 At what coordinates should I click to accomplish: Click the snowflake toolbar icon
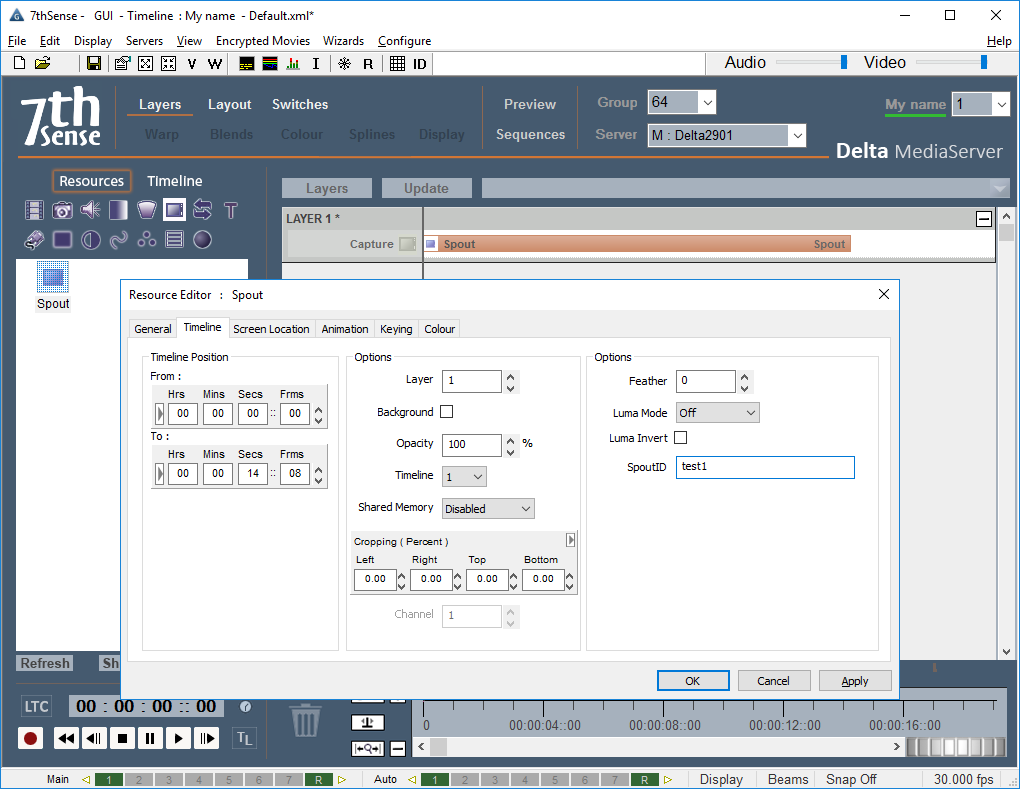pos(345,64)
